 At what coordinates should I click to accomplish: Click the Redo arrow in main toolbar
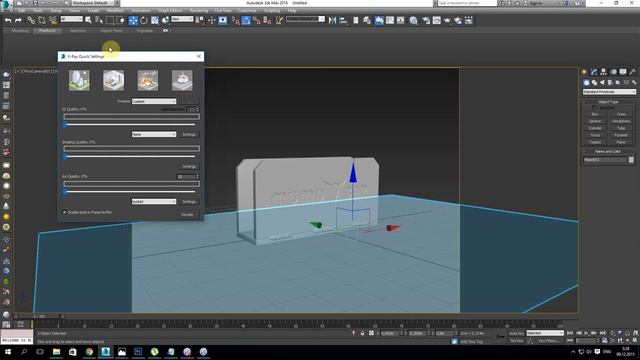18,20
